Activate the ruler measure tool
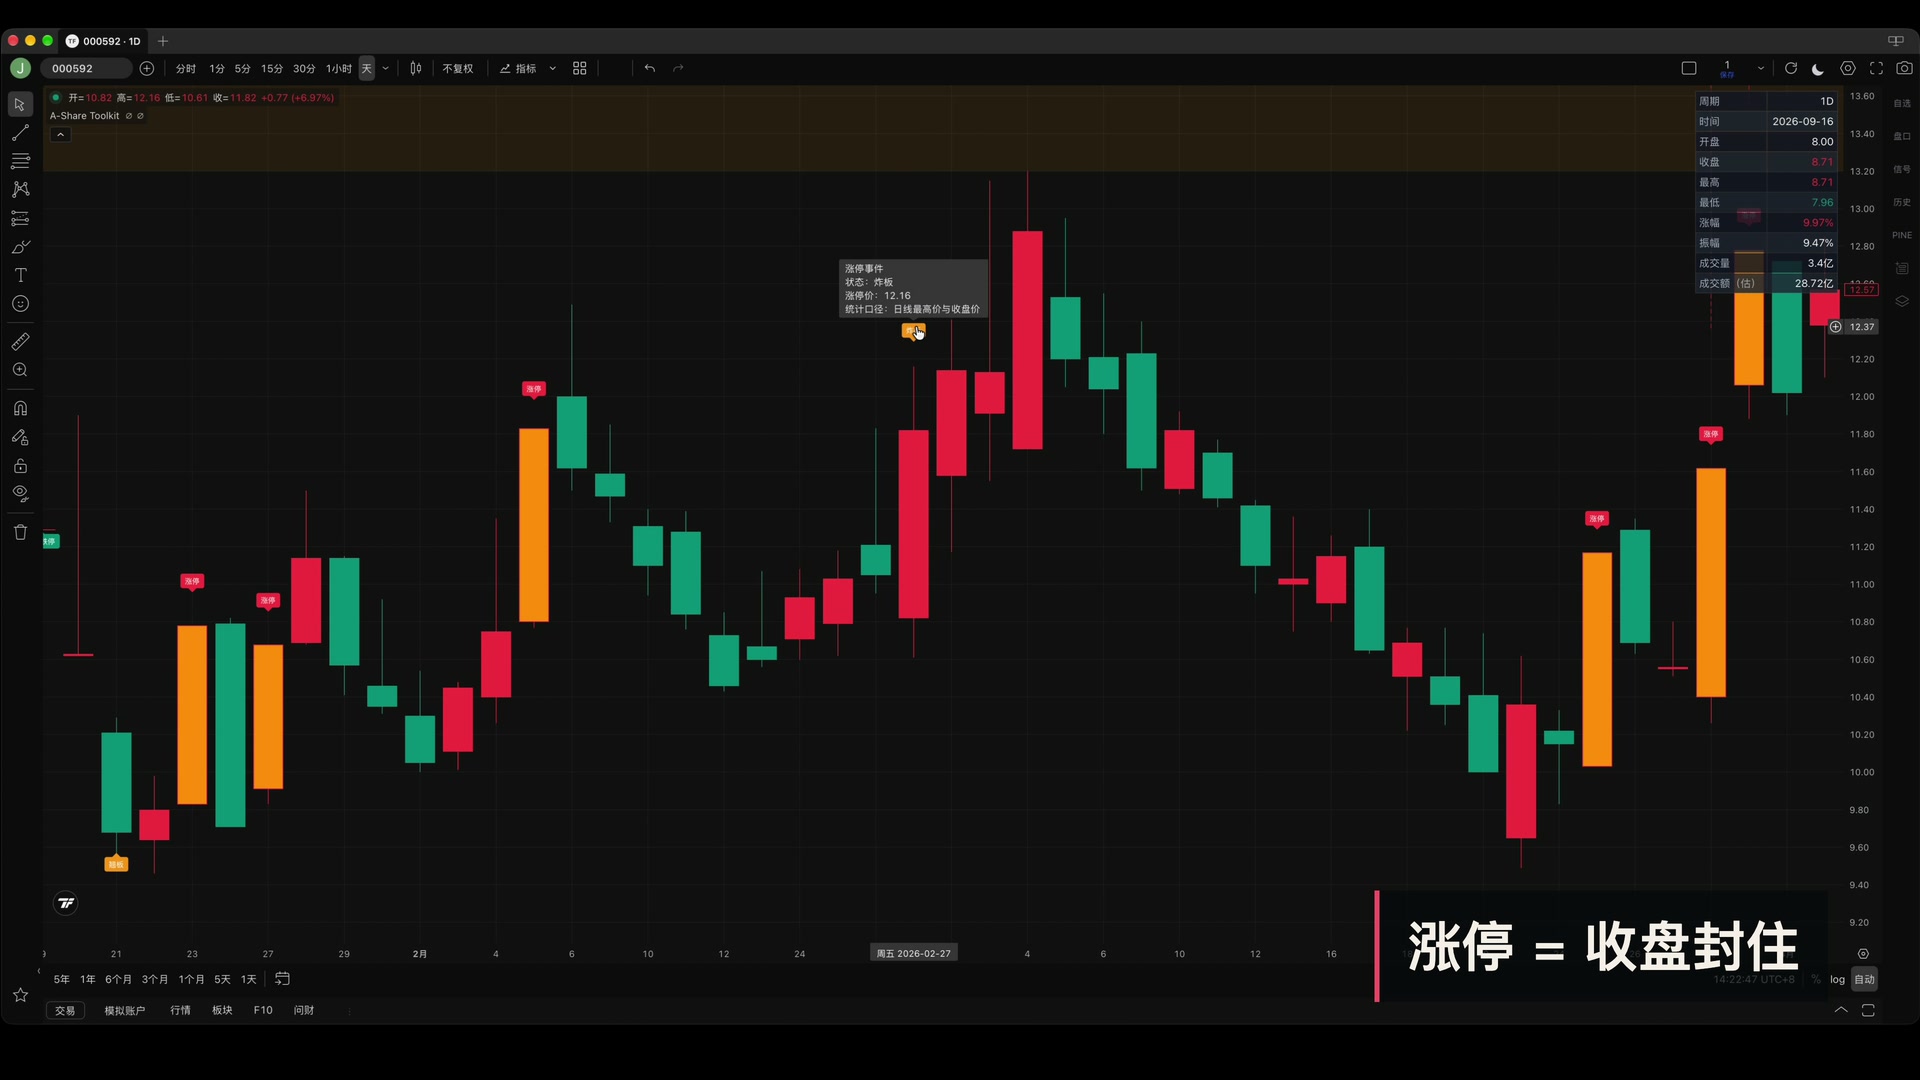This screenshot has width=1920, height=1080. coord(20,342)
